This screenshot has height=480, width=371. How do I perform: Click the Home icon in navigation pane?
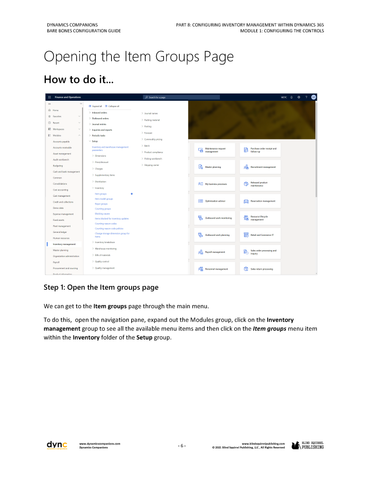[x=50, y=110]
